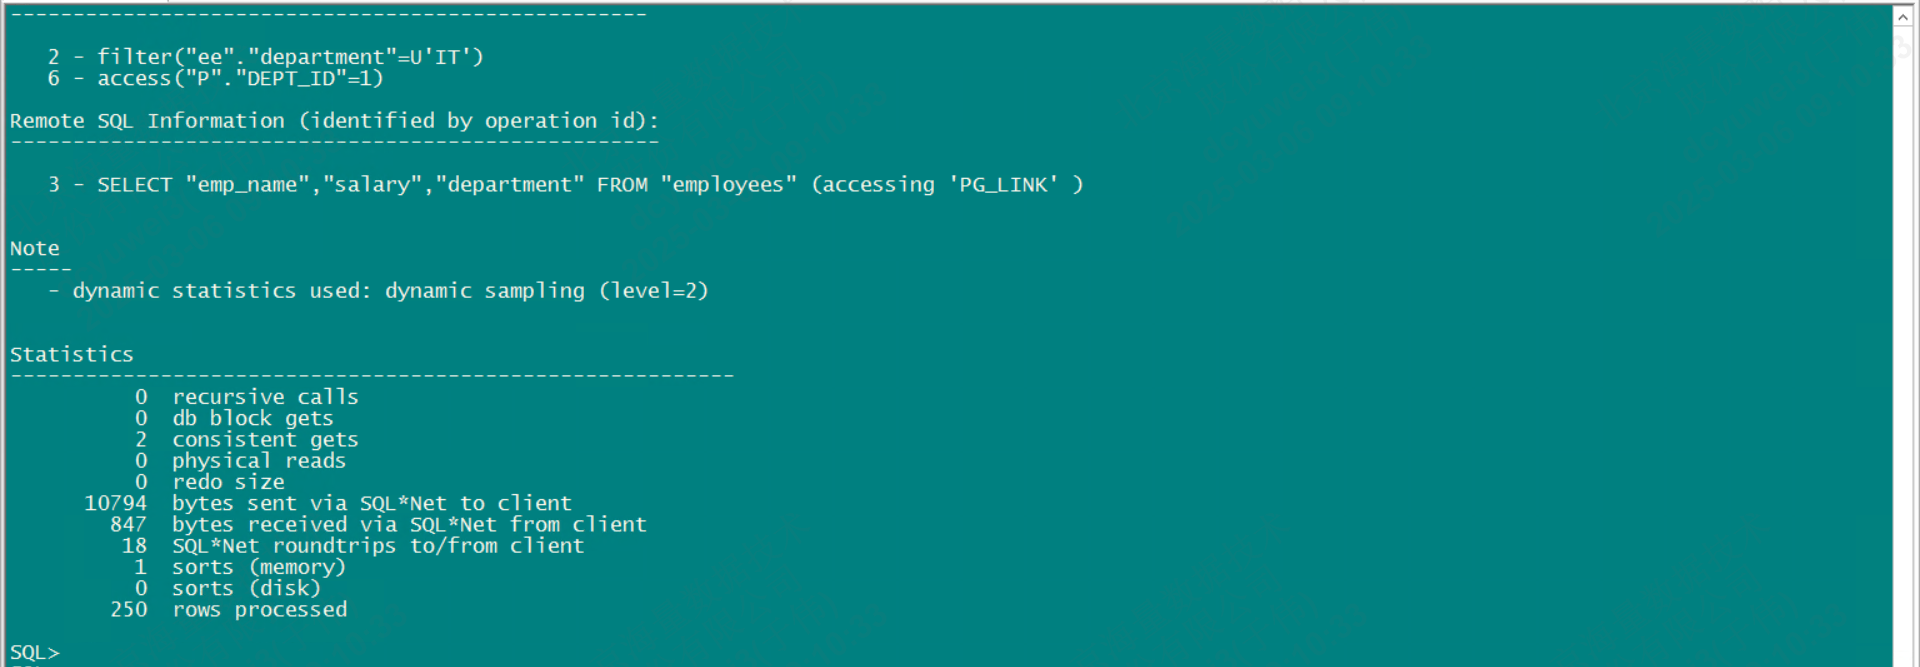This screenshot has width=1920, height=667.
Task: Click the 'physical reads' statistic line
Action: (259, 461)
